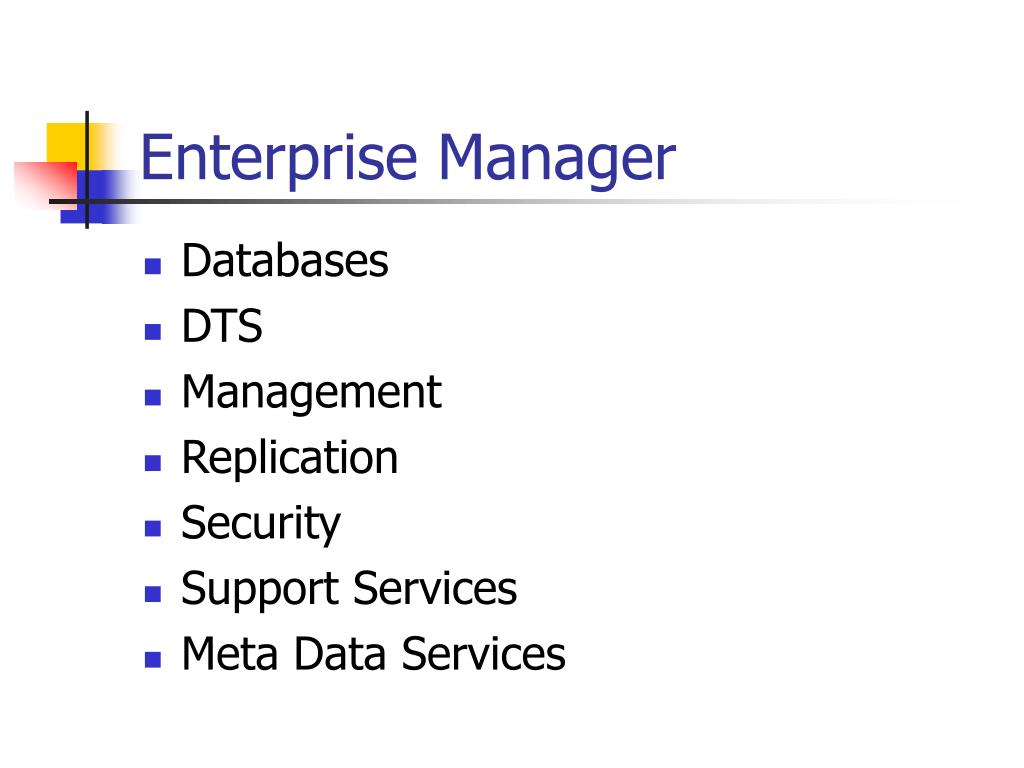Select the Security bullet text
This screenshot has width=1024, height=768.
click(x=261, y=524)
